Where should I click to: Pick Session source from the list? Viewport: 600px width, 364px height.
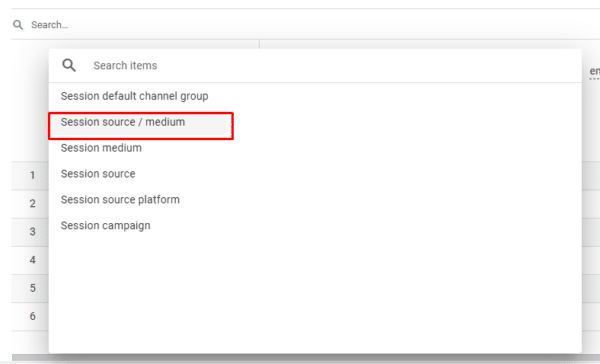98,174
